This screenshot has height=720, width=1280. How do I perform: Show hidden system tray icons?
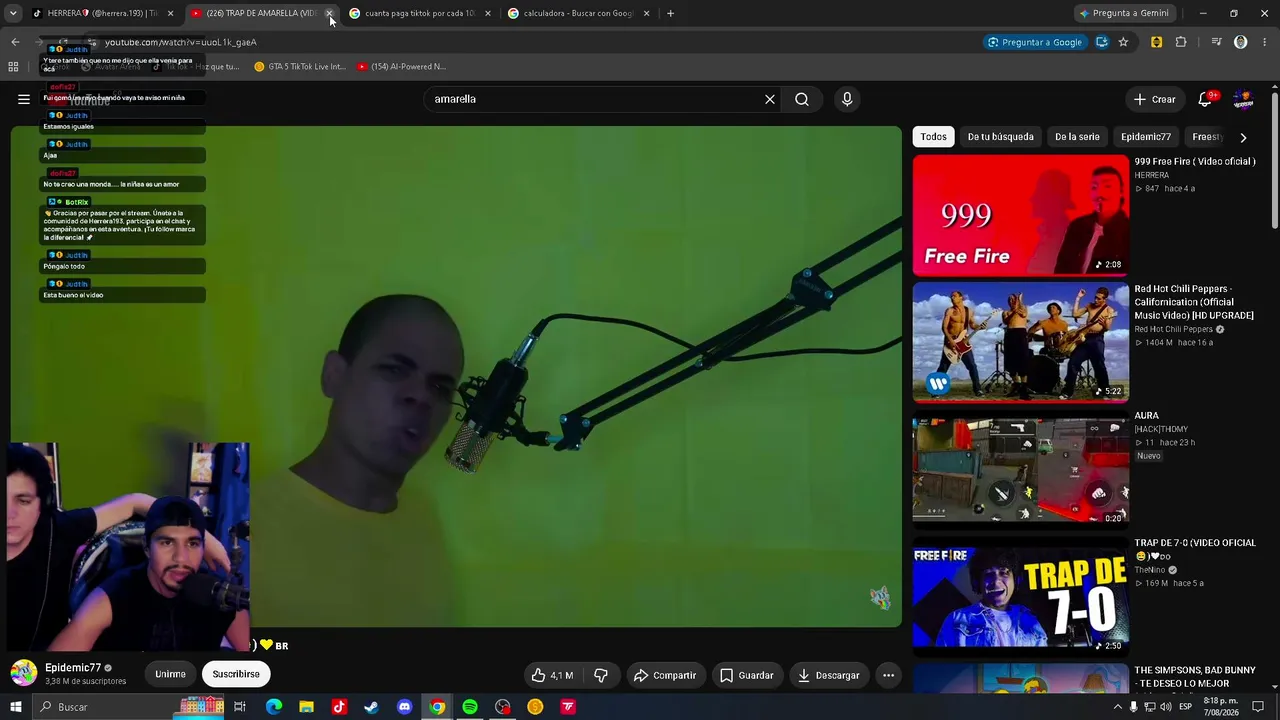(1118, 707)
